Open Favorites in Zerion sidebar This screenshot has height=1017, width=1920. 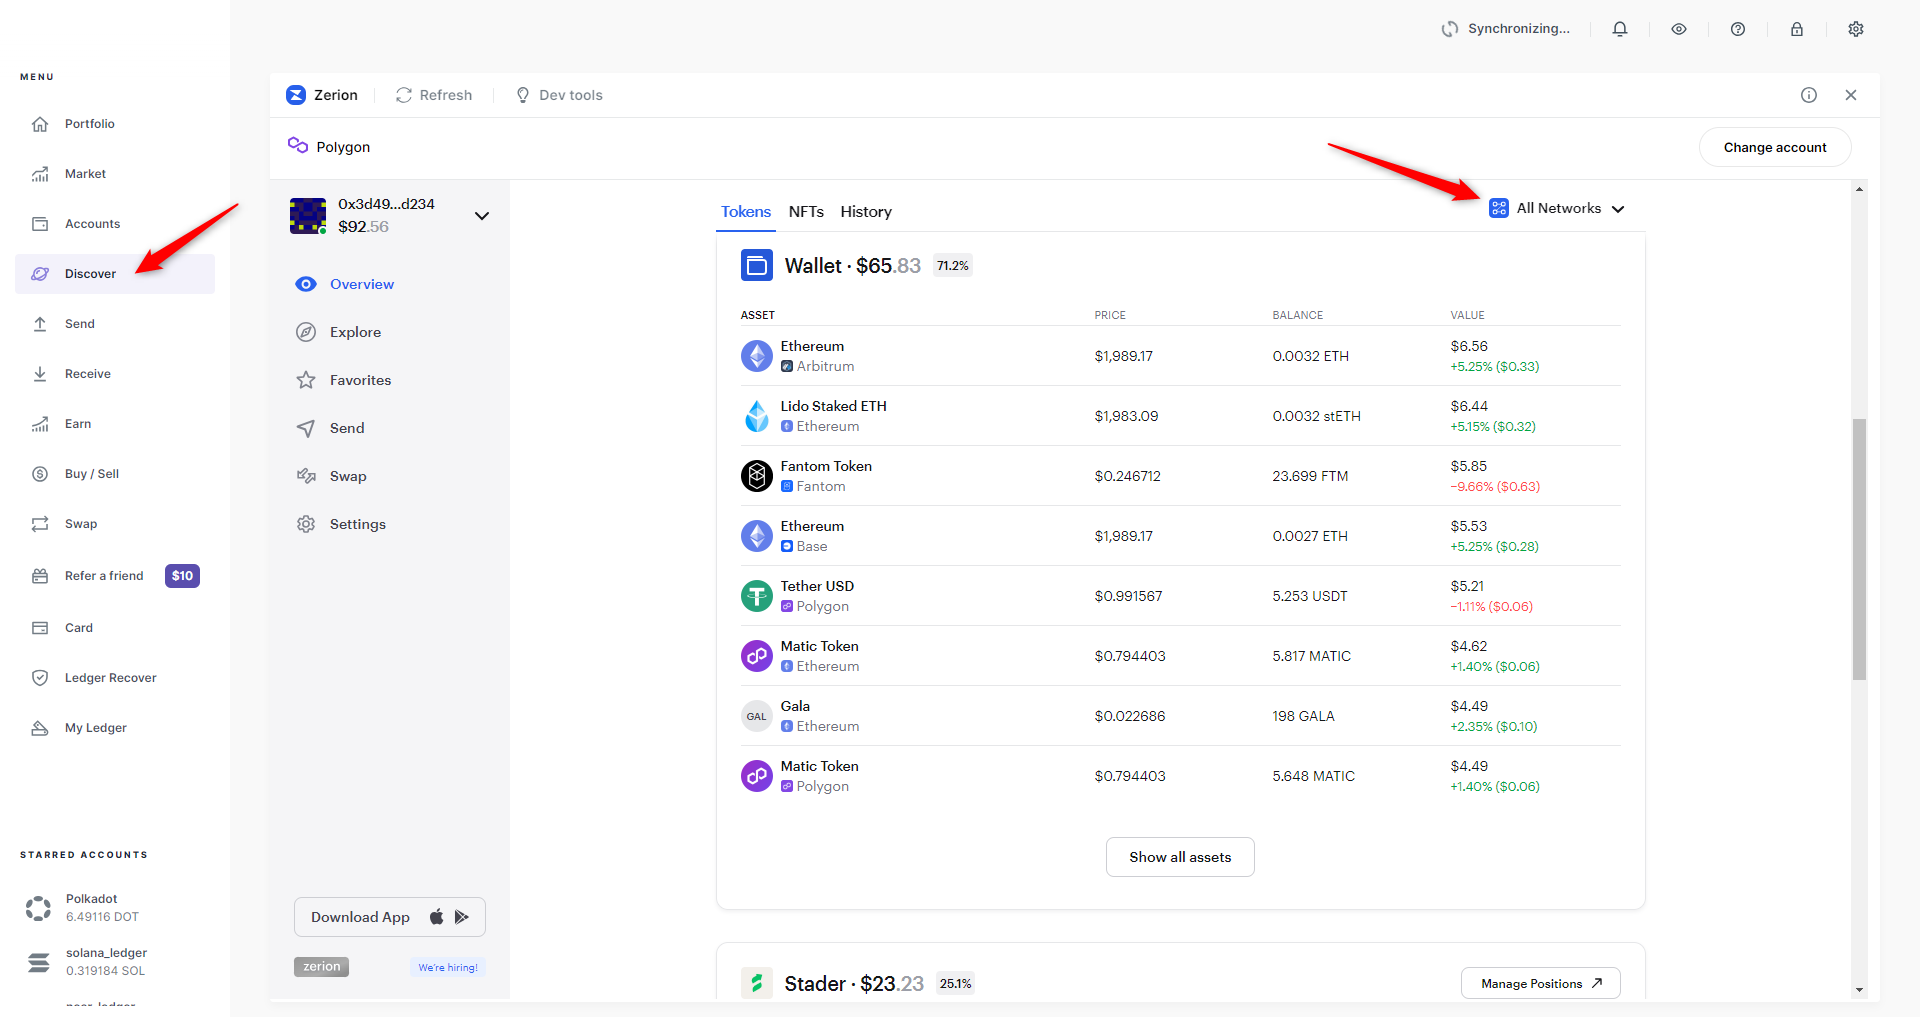tap(360, 380)
